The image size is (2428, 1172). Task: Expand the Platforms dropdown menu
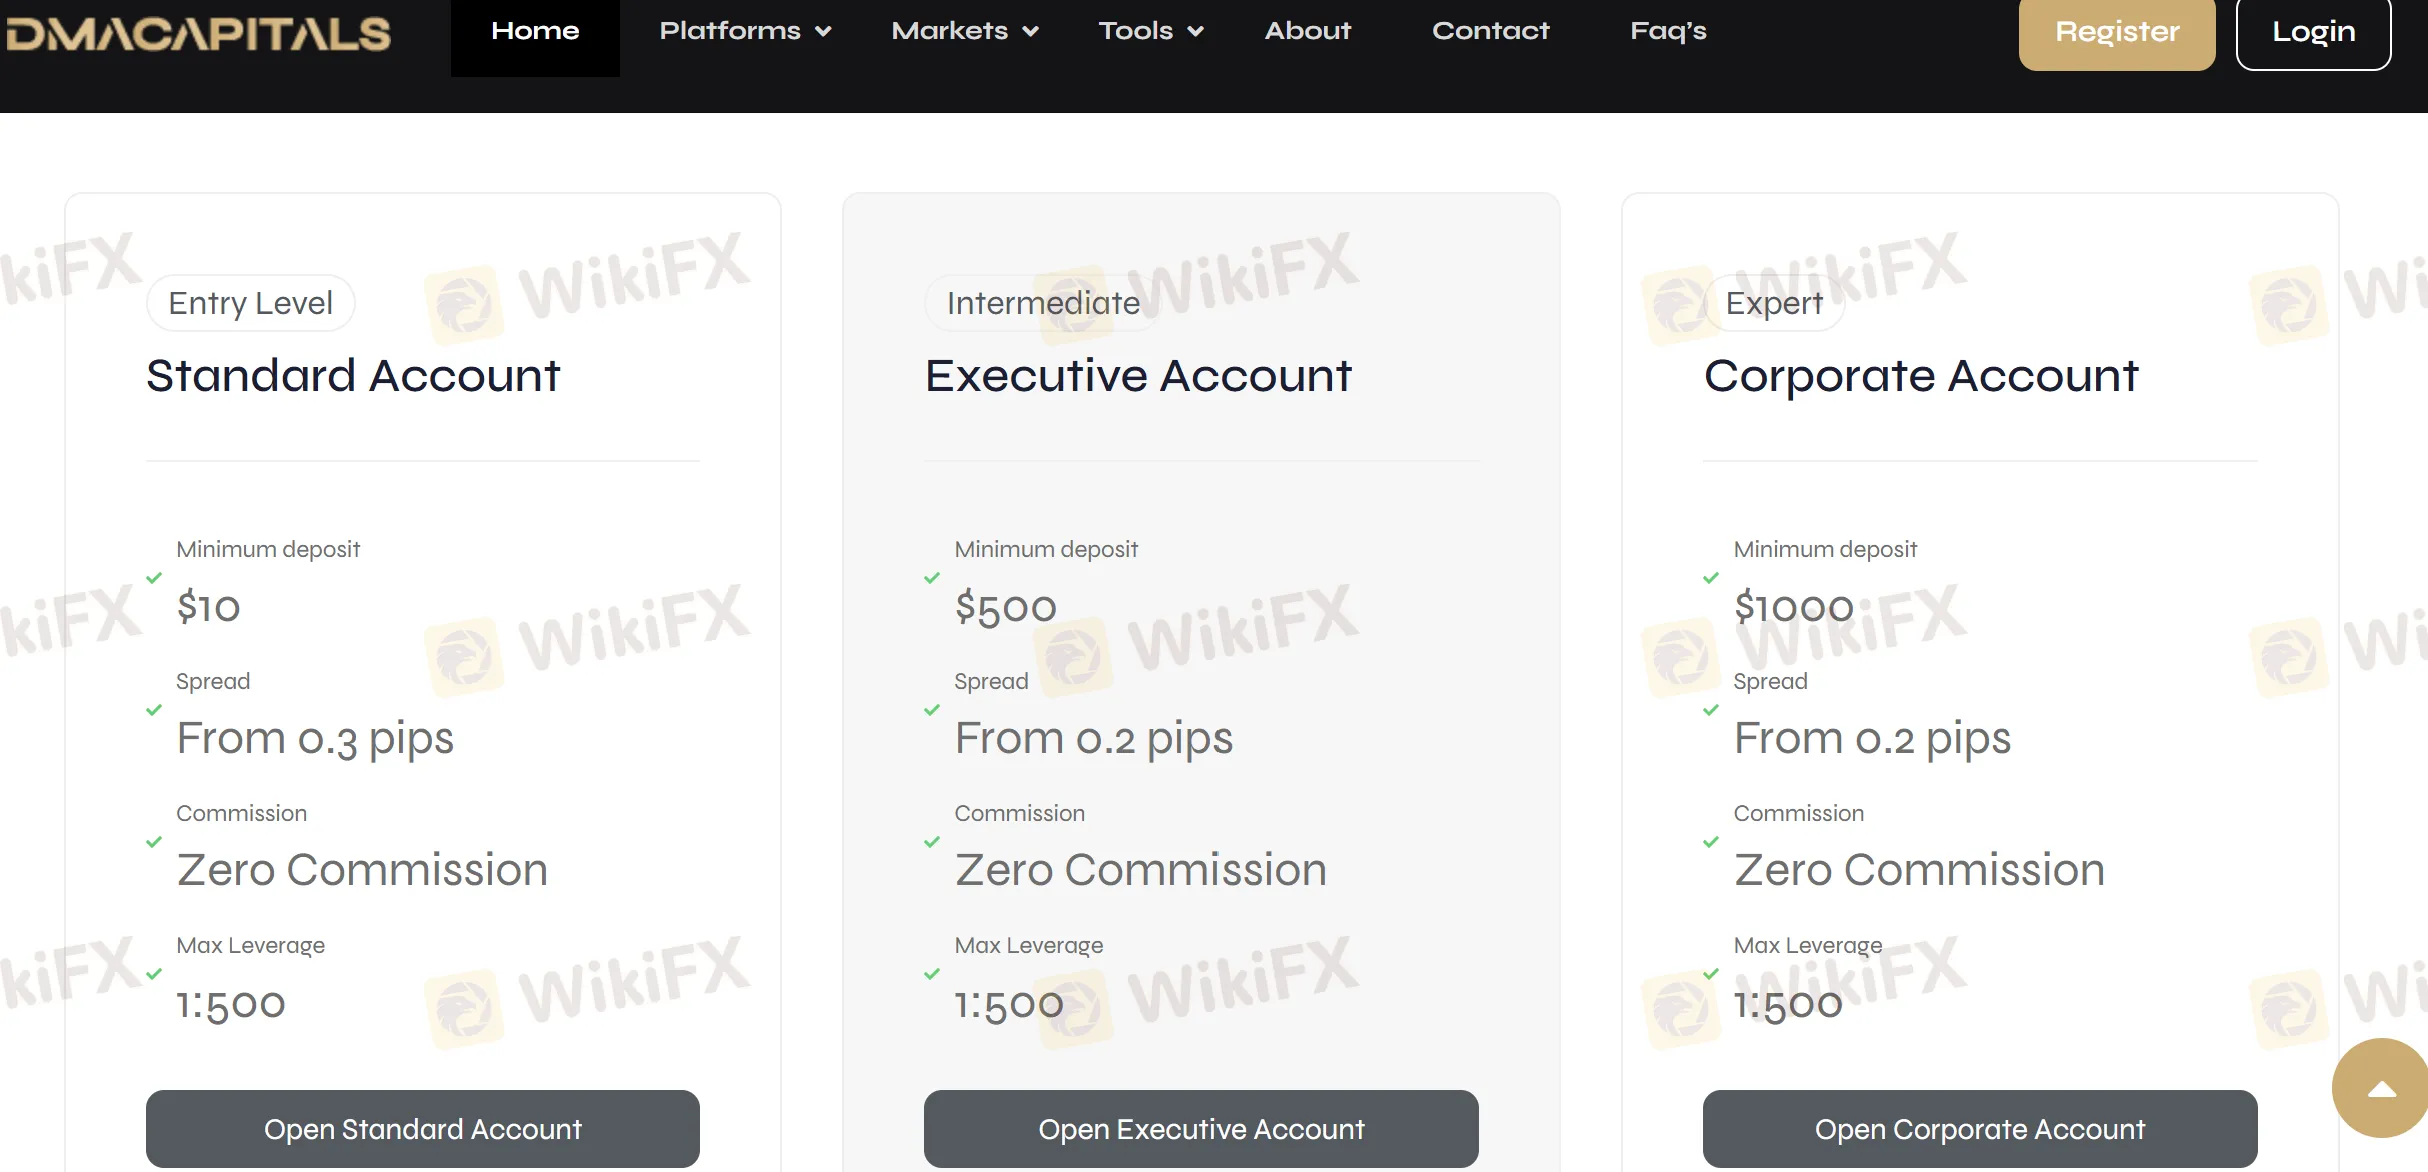point(745,31)
